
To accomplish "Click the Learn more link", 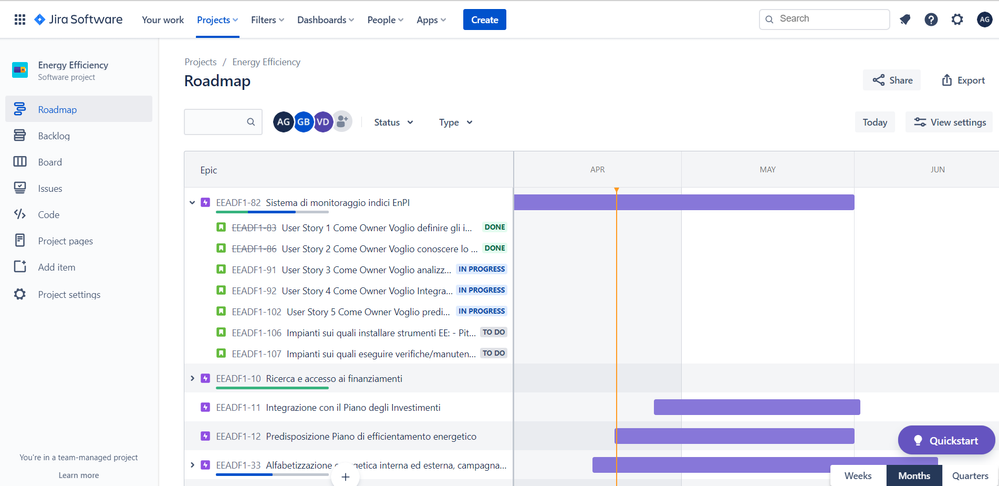I will coord(78,475).
